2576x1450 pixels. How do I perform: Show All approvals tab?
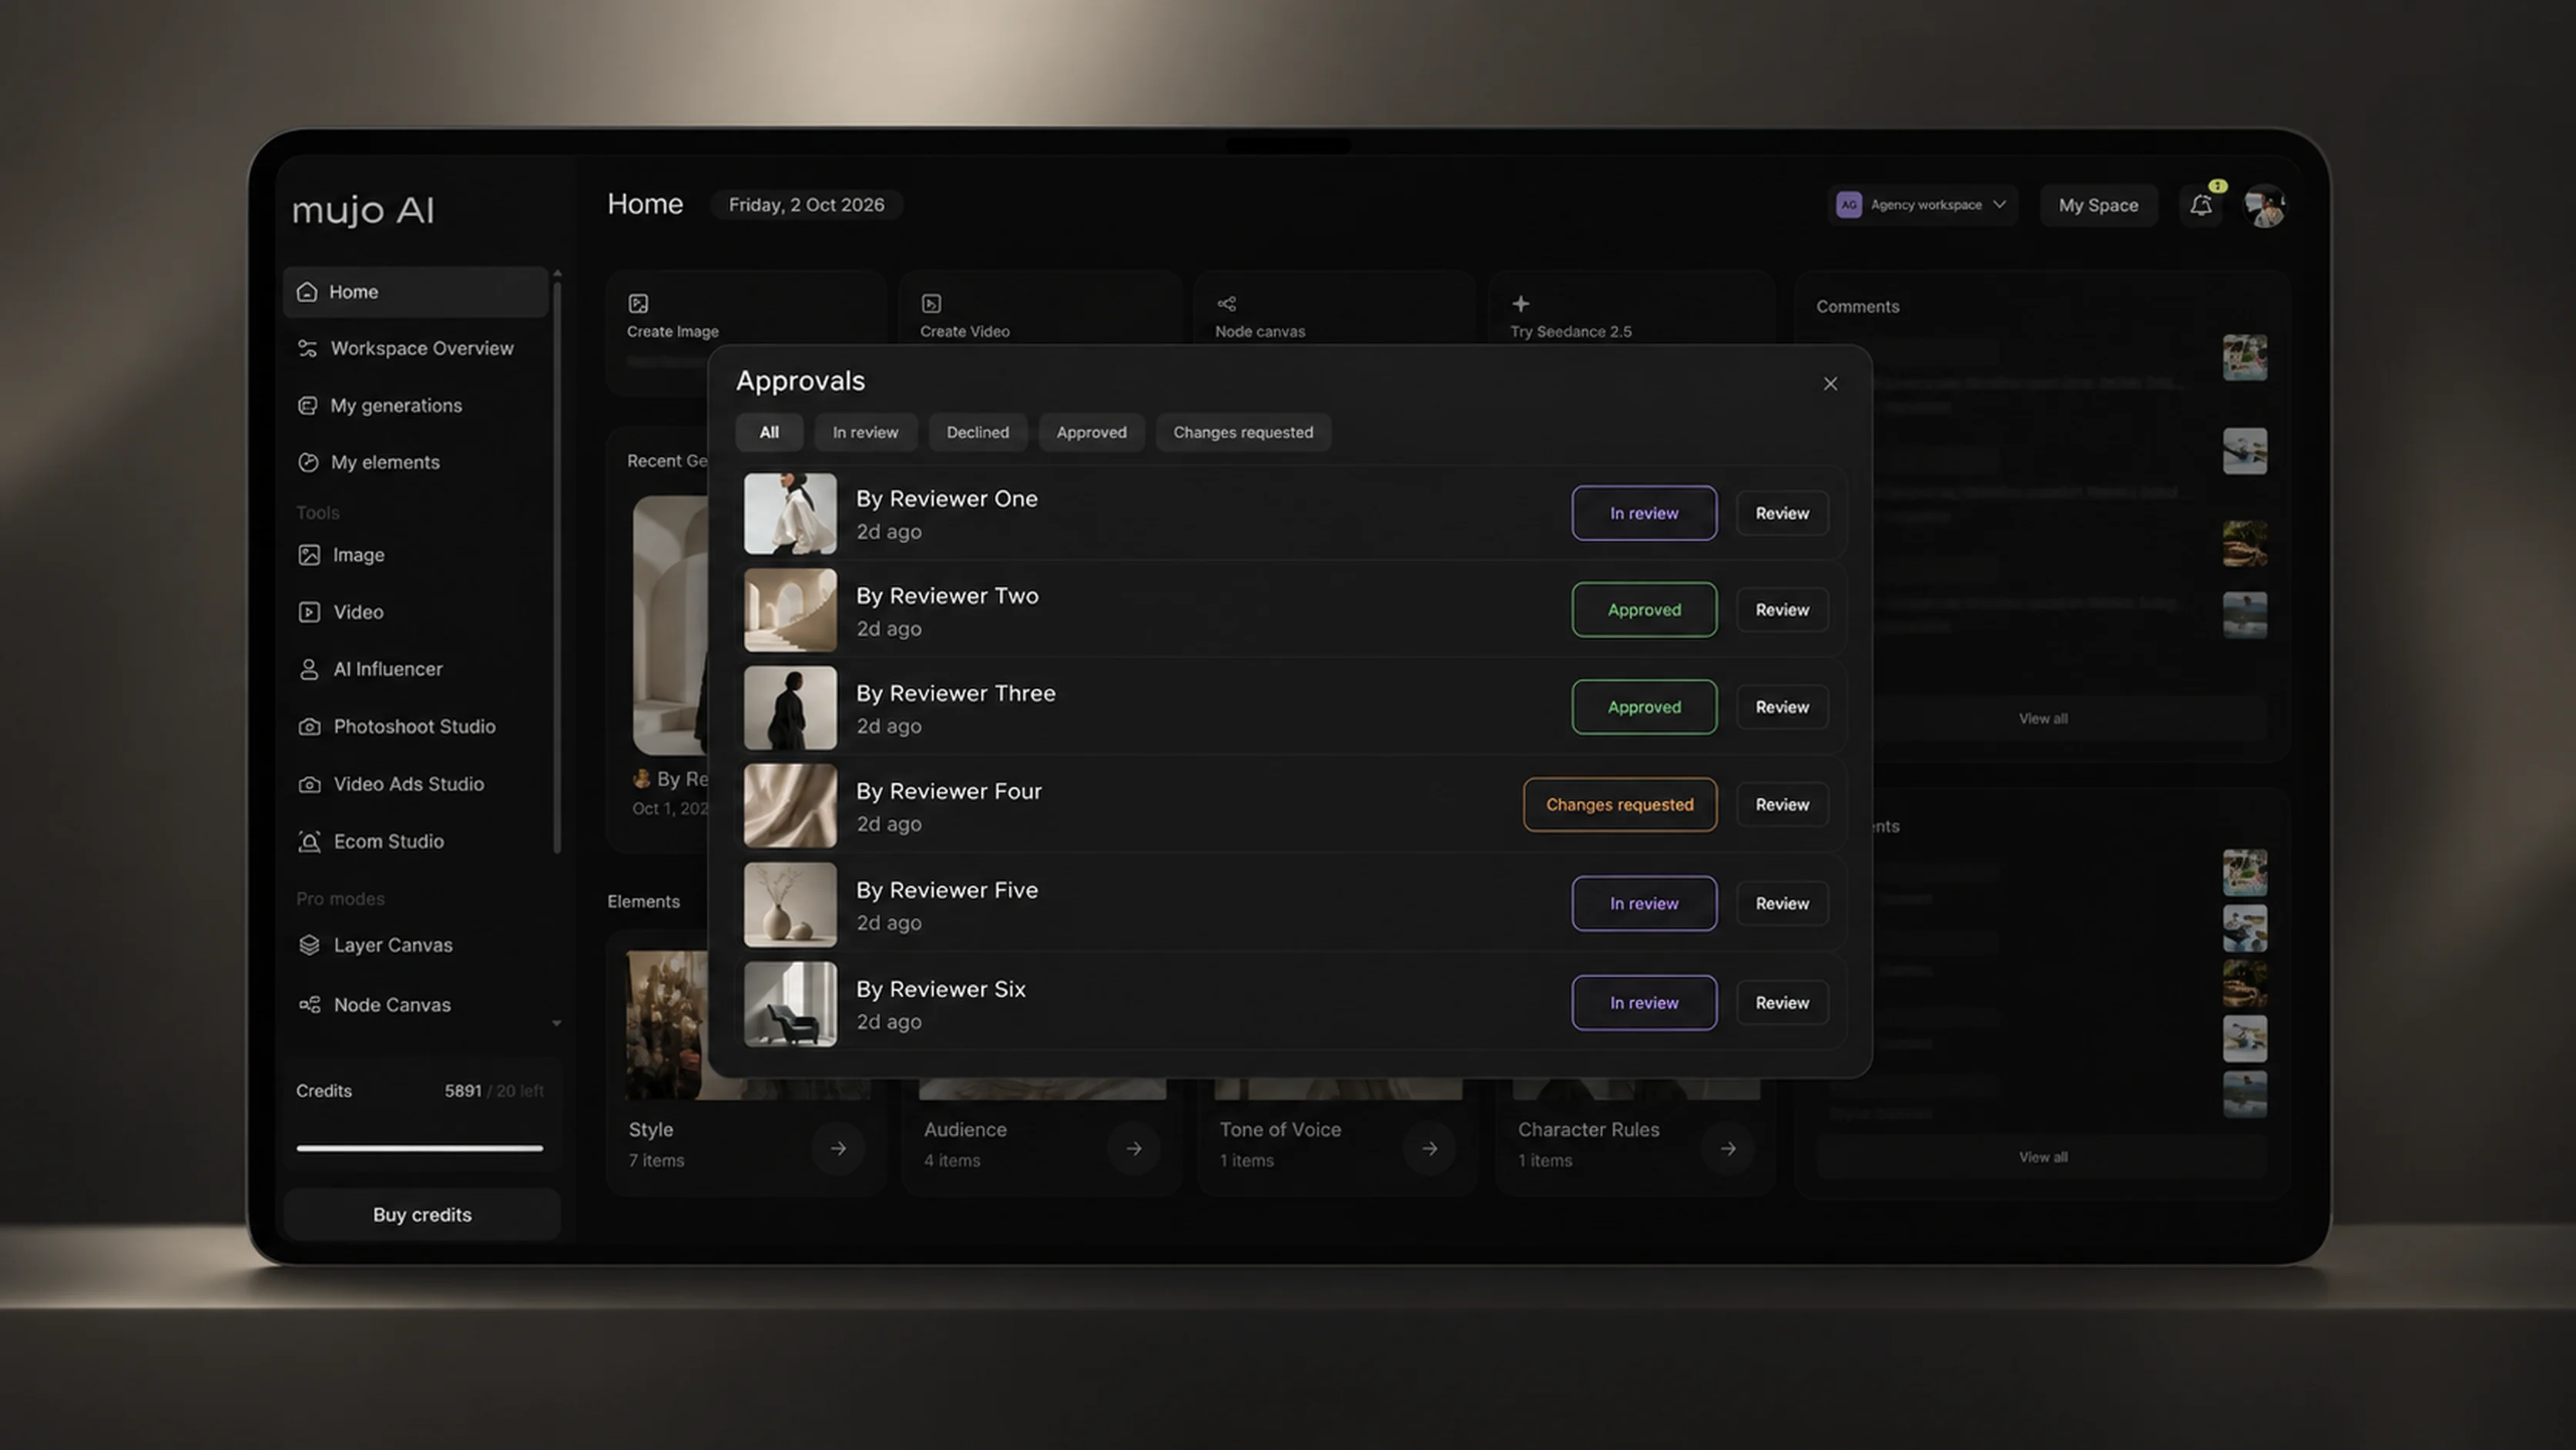pos(769,432)
